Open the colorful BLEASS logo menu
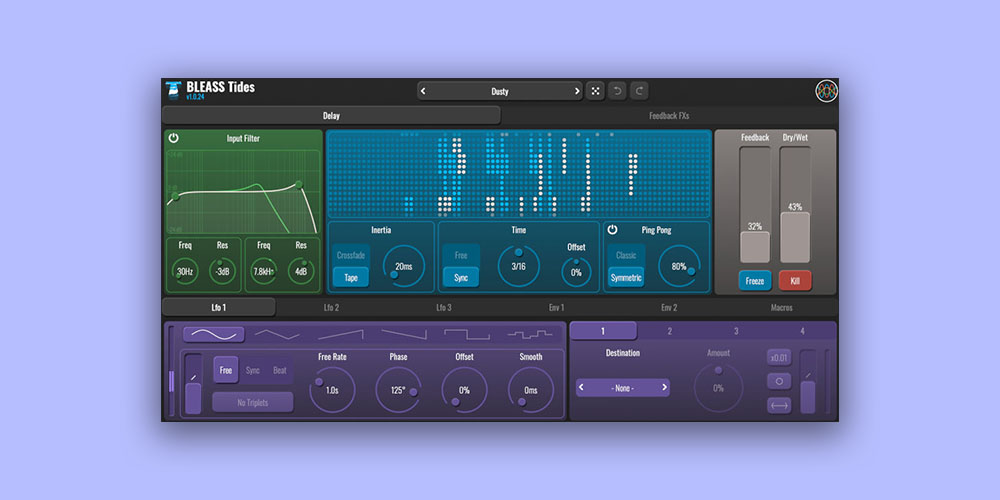 pyautogui.click(x=826, y=91)
